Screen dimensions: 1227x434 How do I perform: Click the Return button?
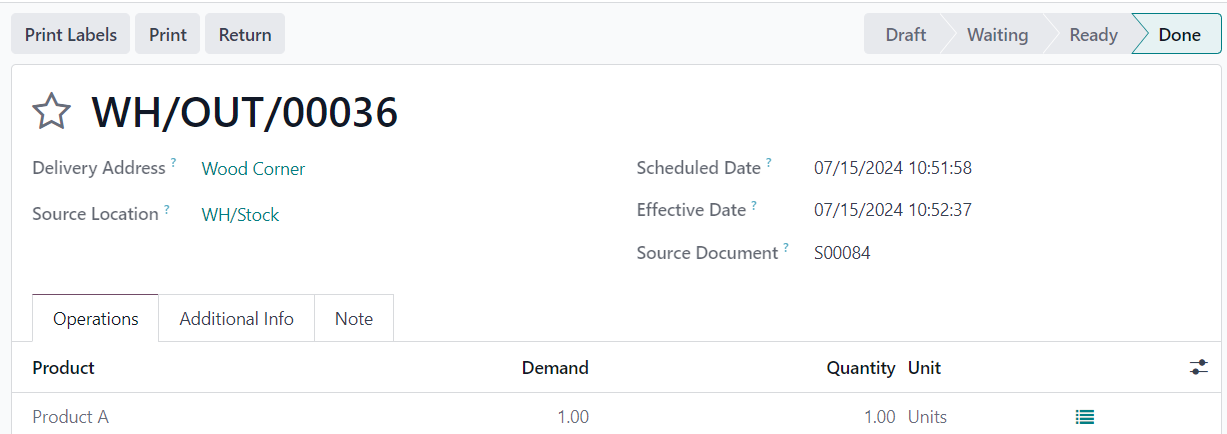pos(245,34)
